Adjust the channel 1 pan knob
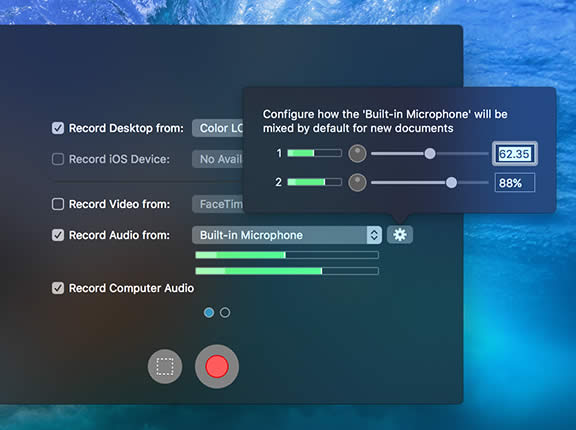576x430 pixels. pos(357,153)
